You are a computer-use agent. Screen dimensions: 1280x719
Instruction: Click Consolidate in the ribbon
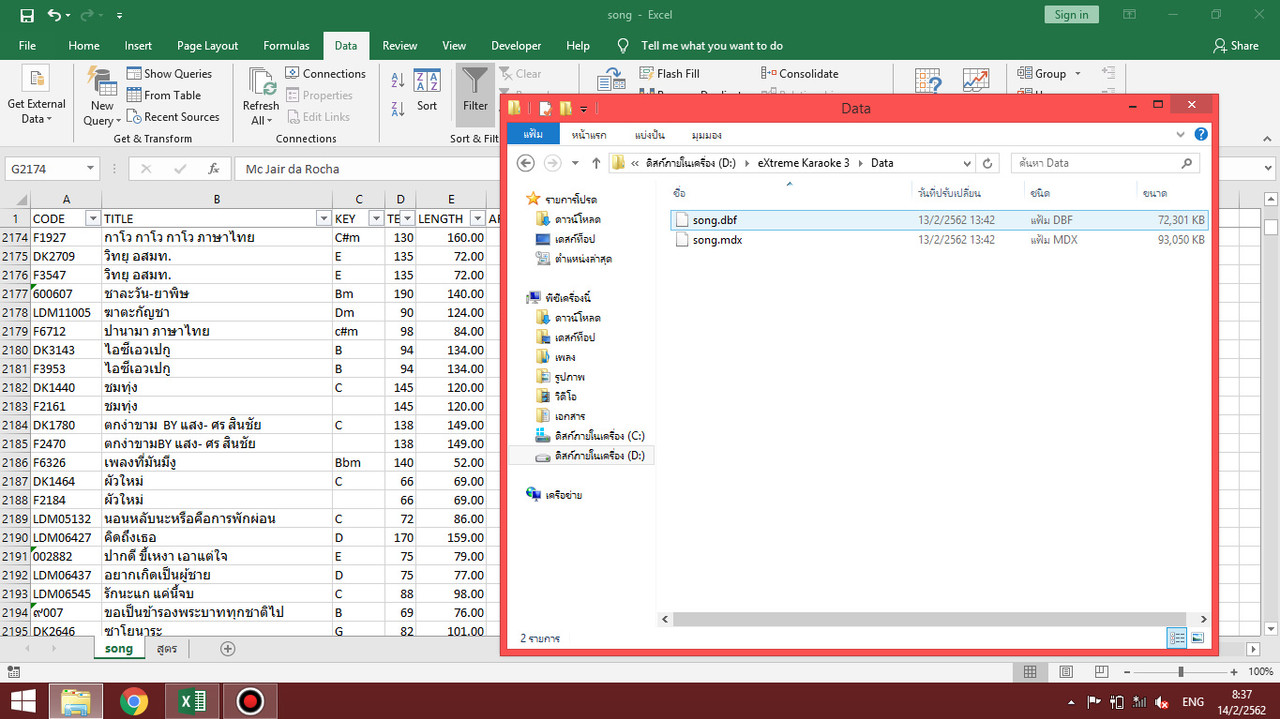click(x=800, y=73)
